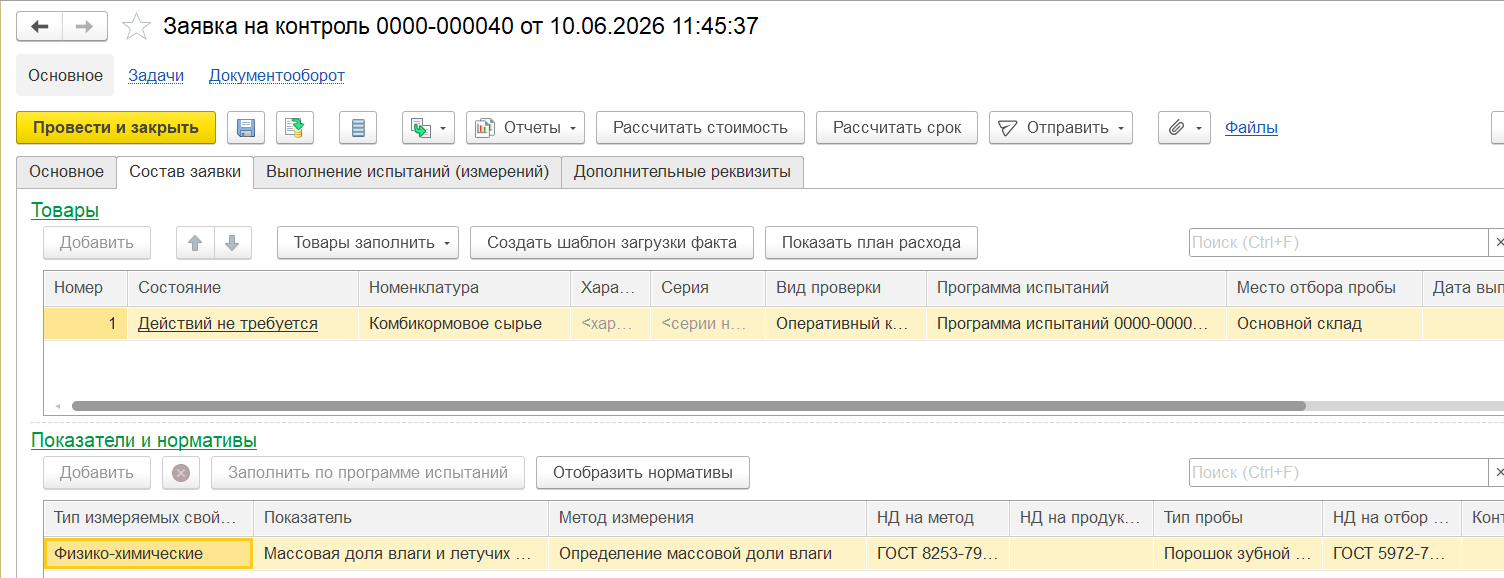Collapse the Товары section header

pos(65,211)
